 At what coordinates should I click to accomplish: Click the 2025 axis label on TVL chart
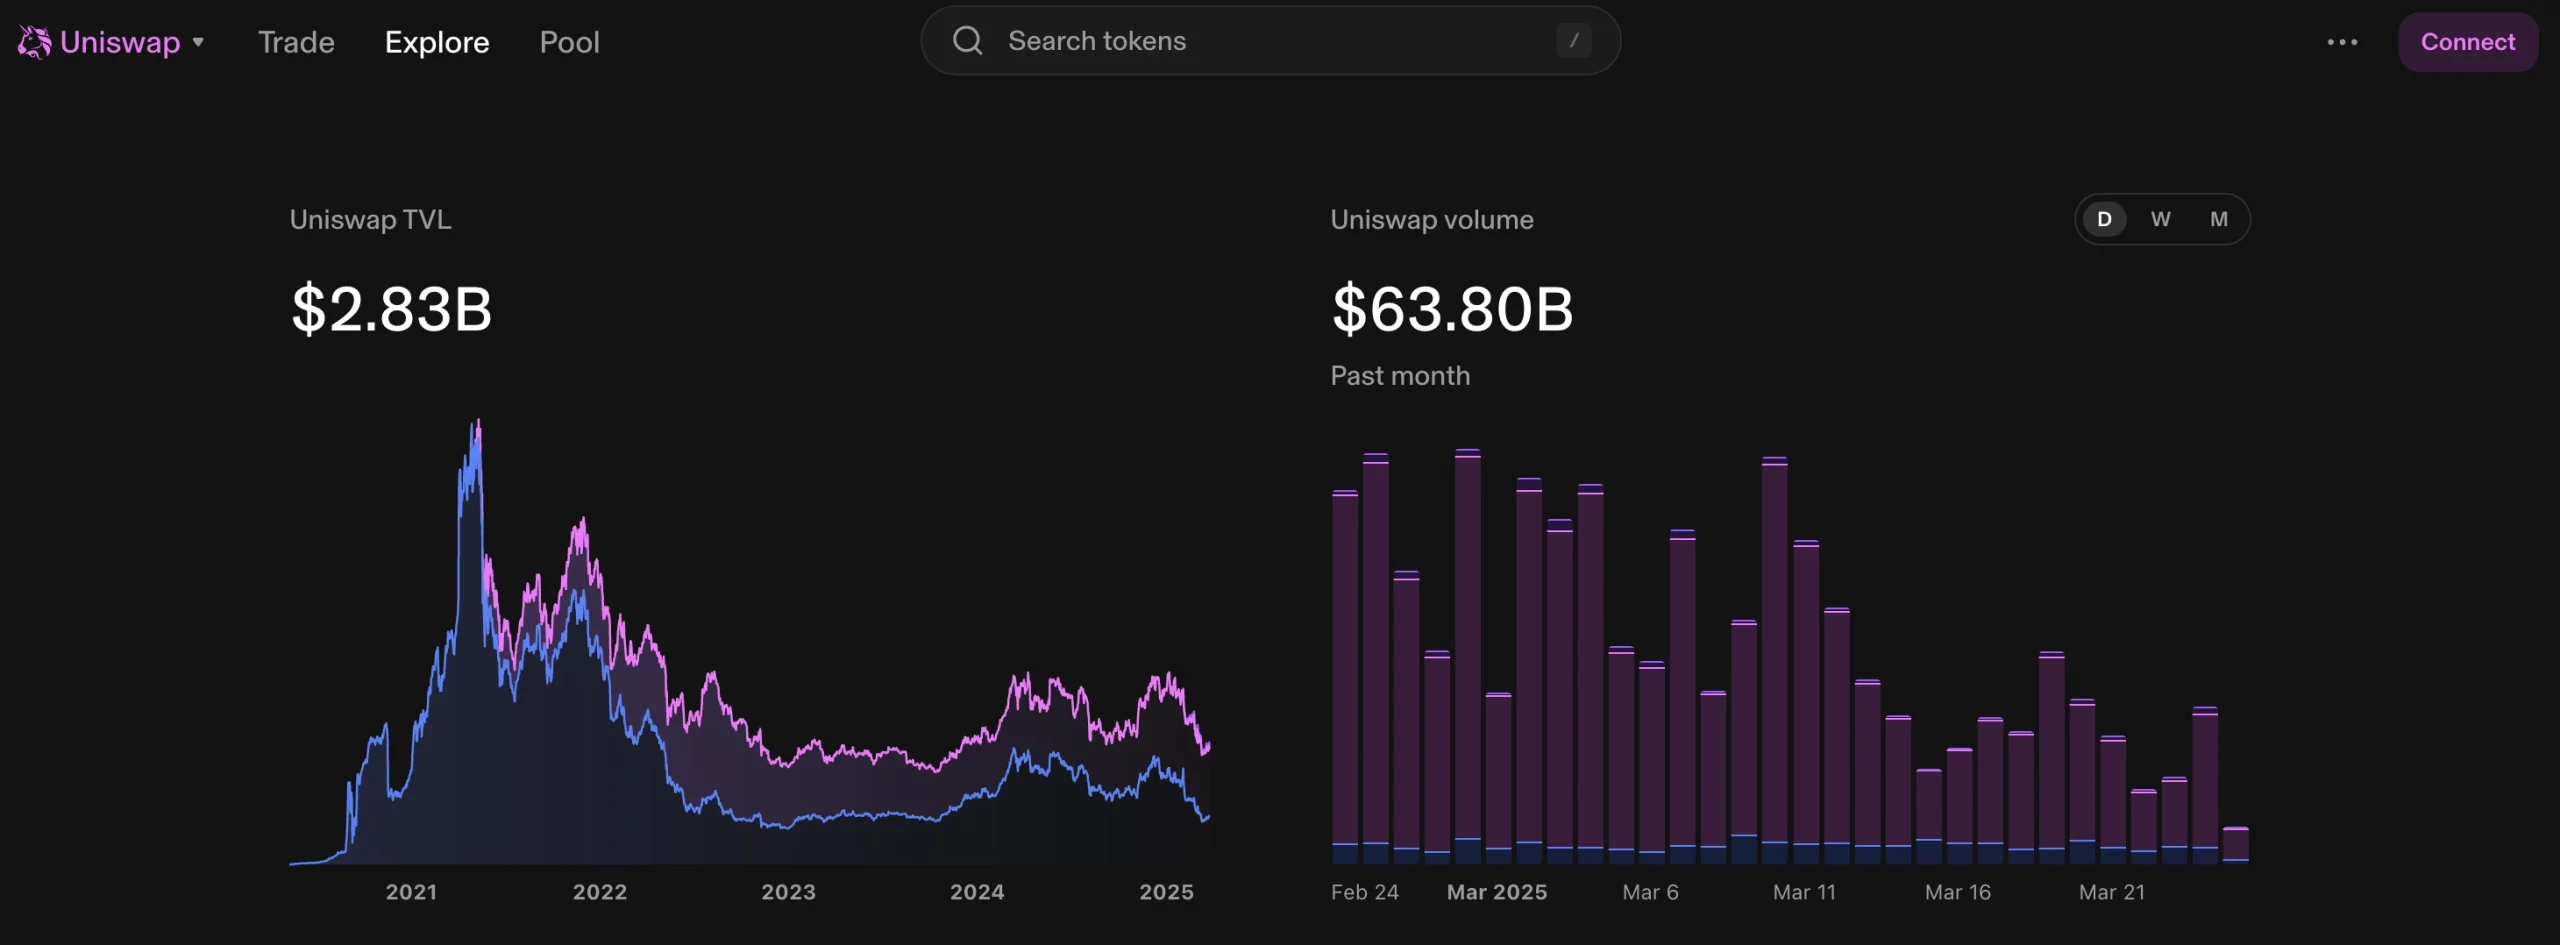pyautogui.click(x=1166, y=892)
